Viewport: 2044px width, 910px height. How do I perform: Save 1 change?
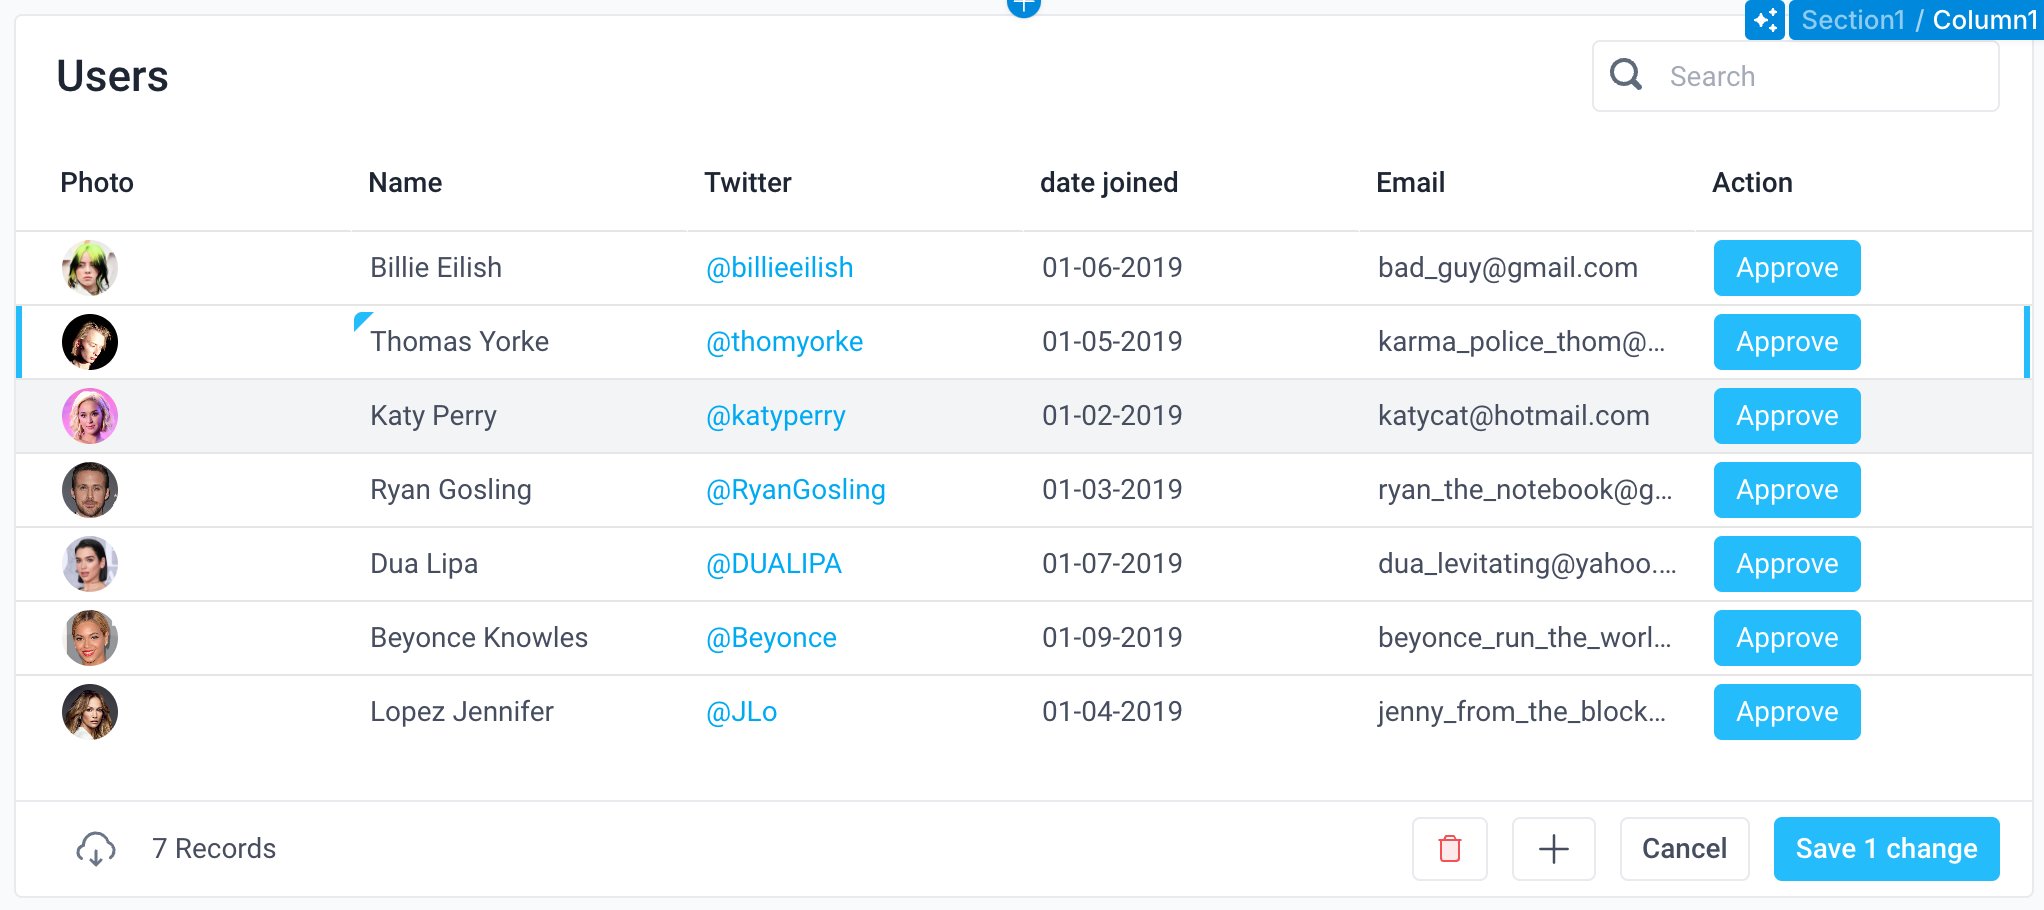[1885, 849]
